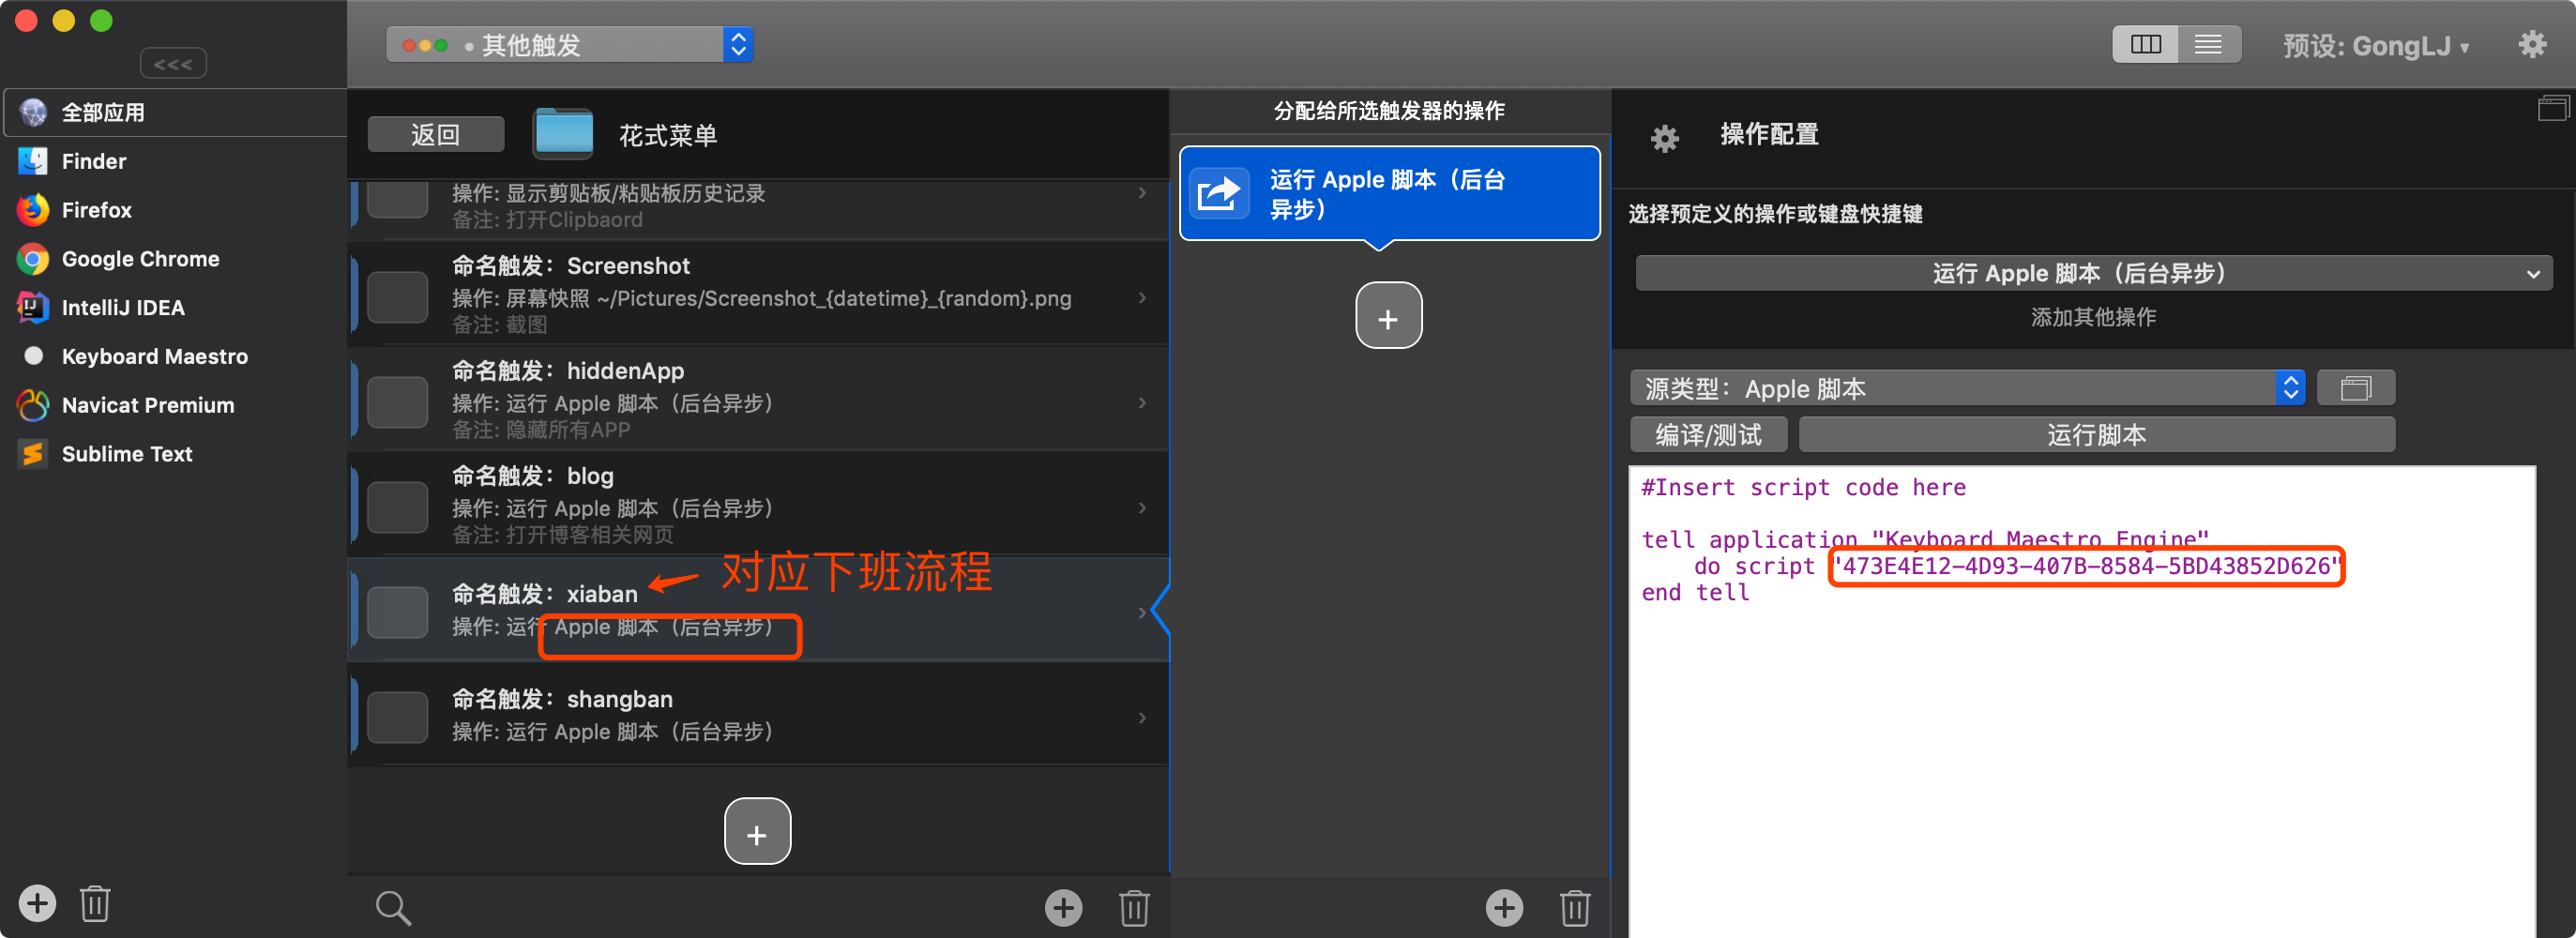
Task: Delete assigned action with trash icon
Action: tap(1574, 907)
